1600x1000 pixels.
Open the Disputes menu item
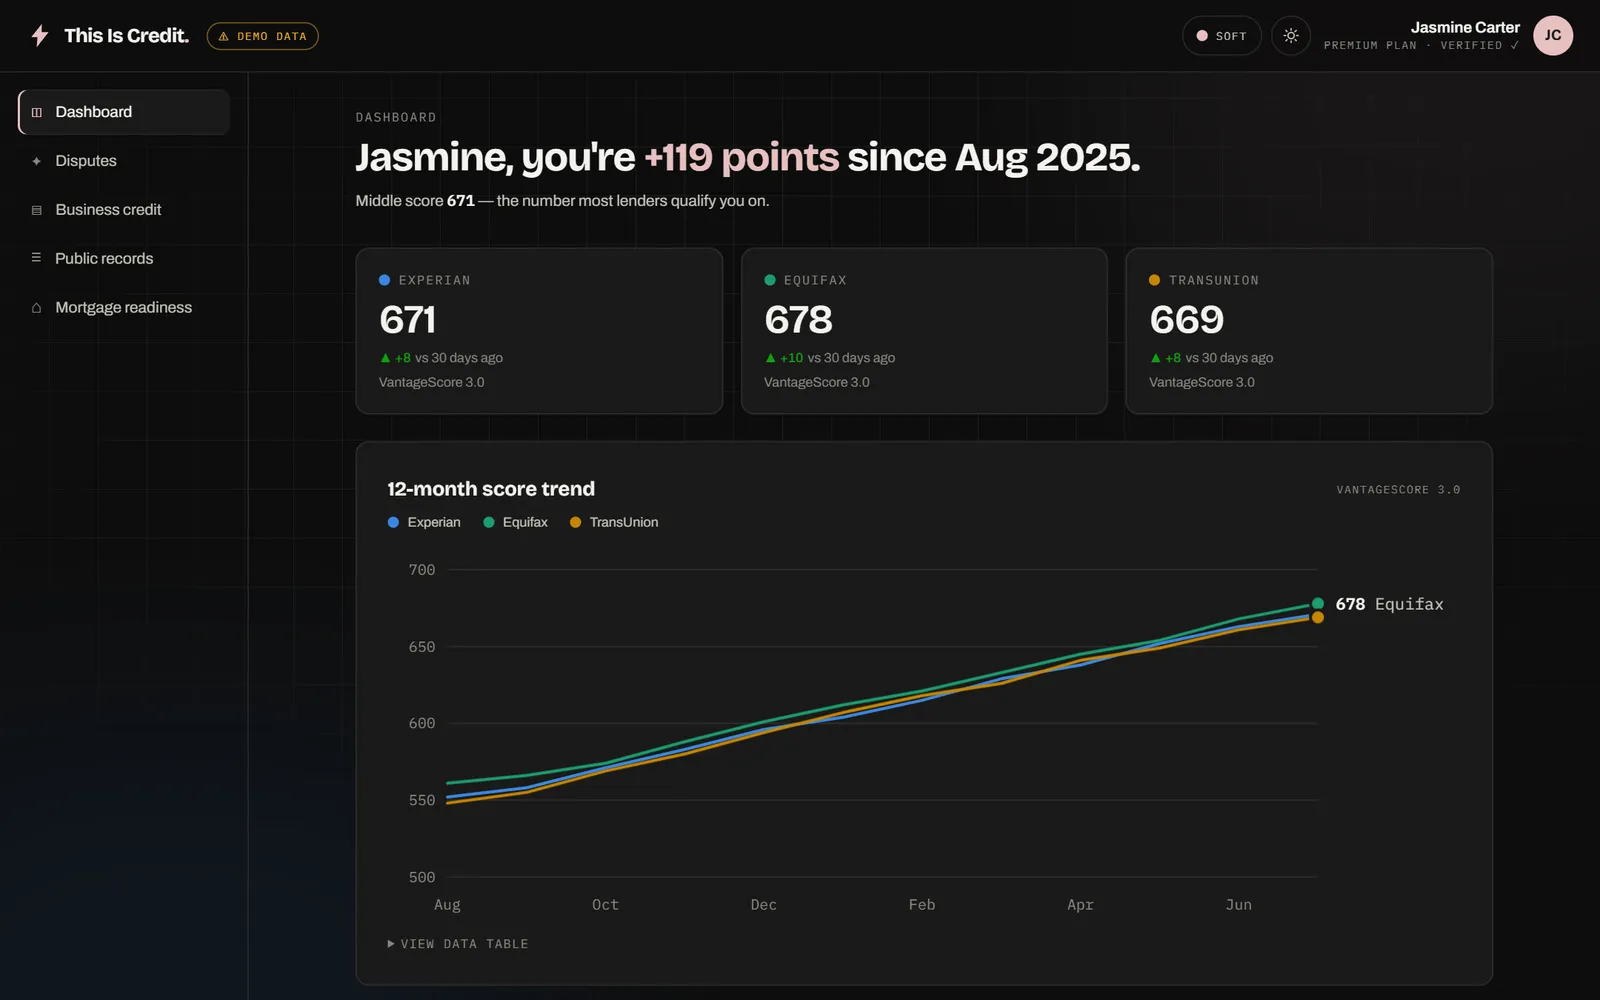point(124,161)
